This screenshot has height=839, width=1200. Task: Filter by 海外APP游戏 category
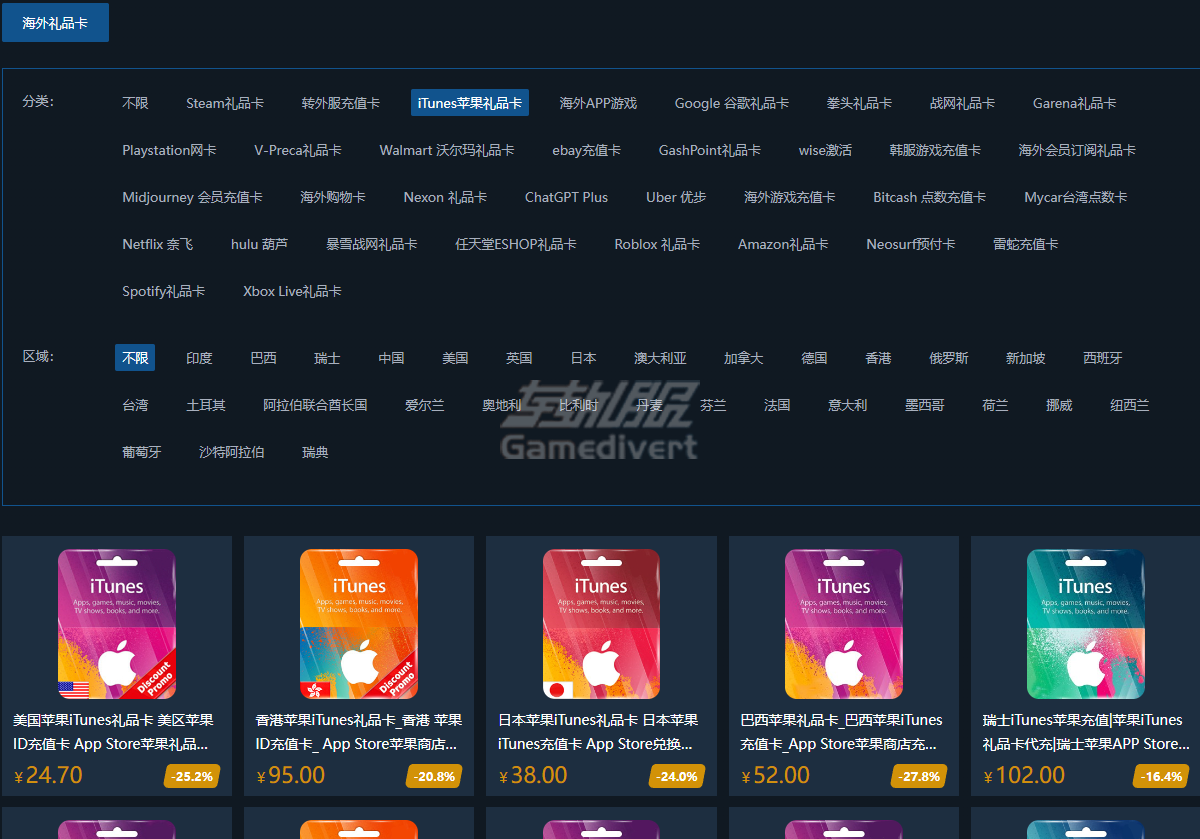tap(598, 103)
